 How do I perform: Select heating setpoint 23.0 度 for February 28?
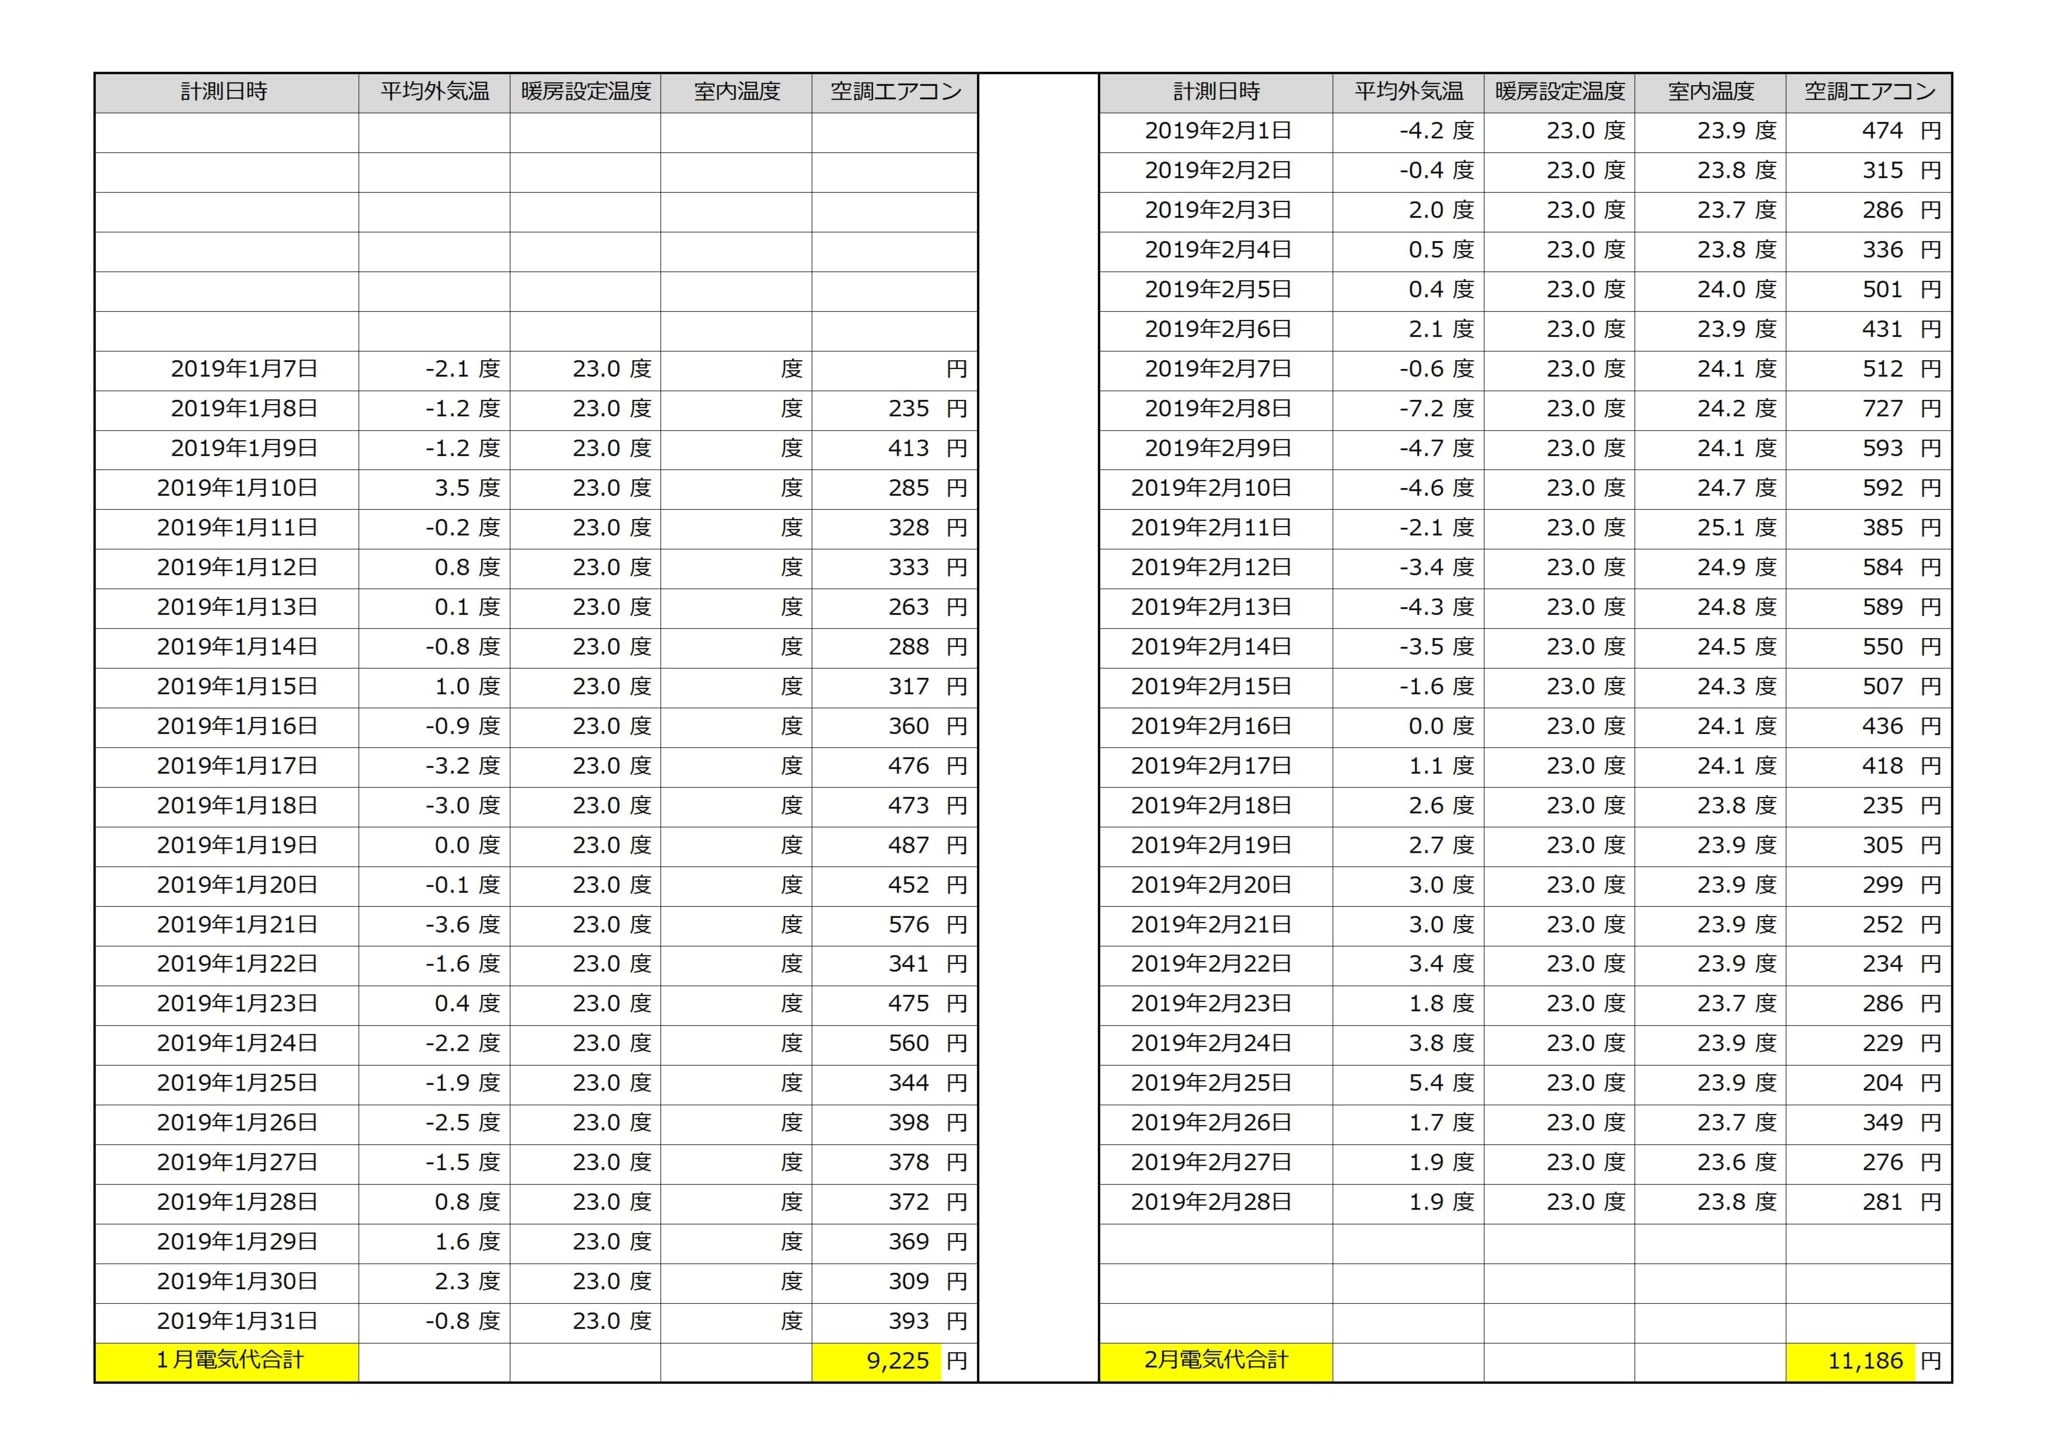(1559, 1203)
